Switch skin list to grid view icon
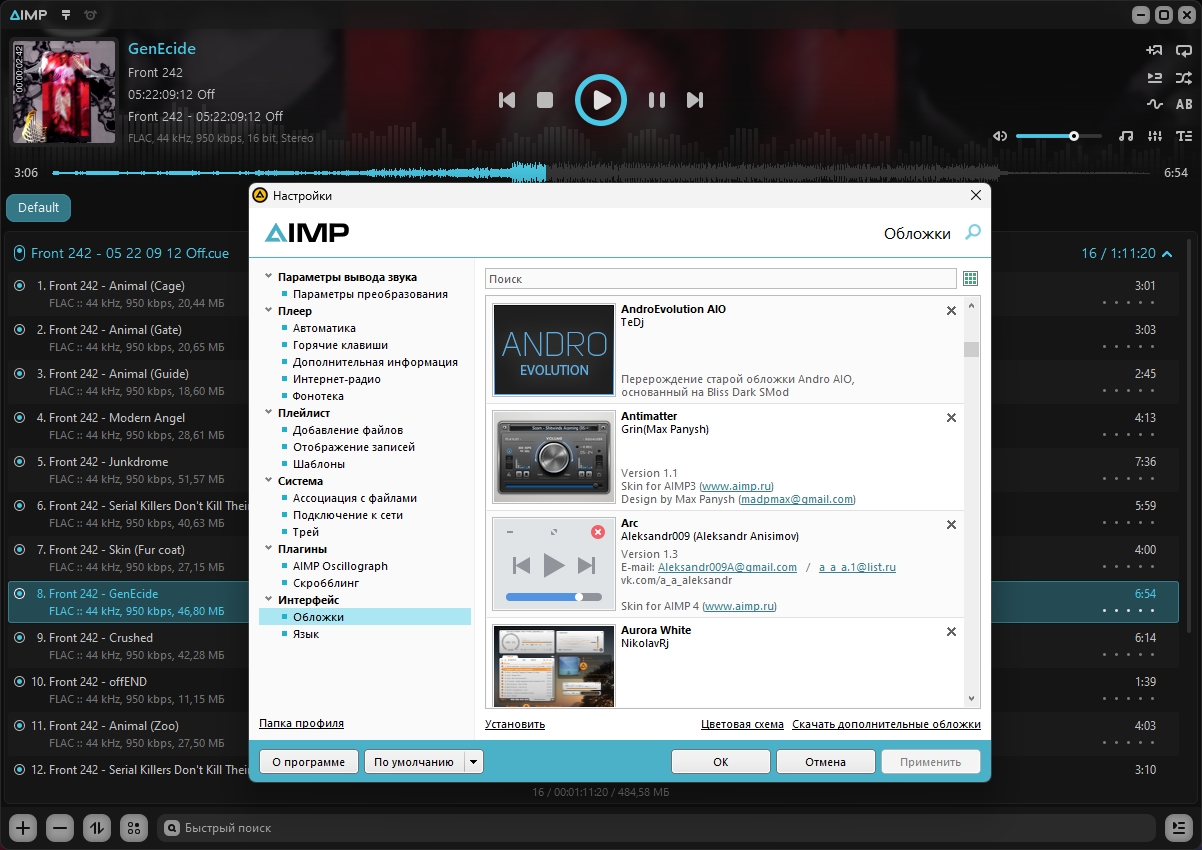 pyautogui.click(x=970, y=279)
